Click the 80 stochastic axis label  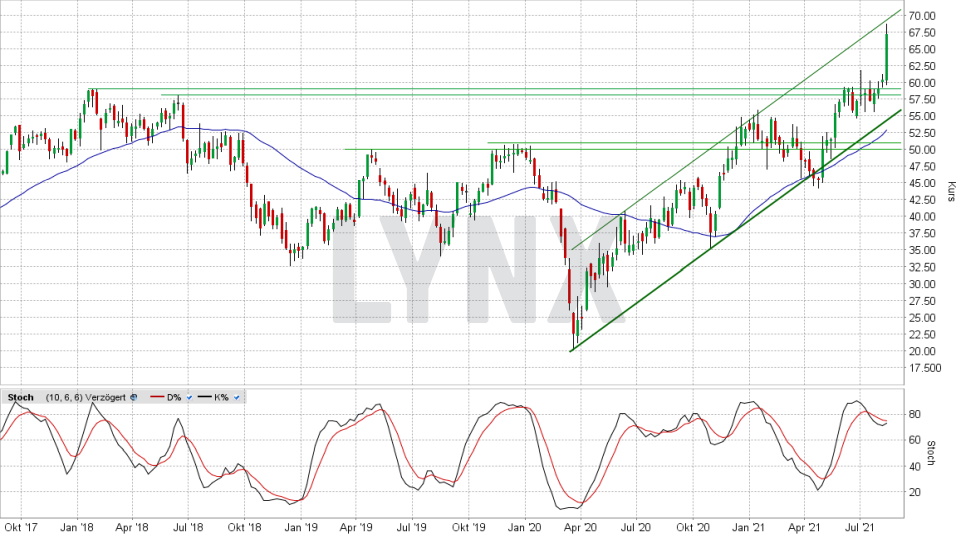[915, 414]
